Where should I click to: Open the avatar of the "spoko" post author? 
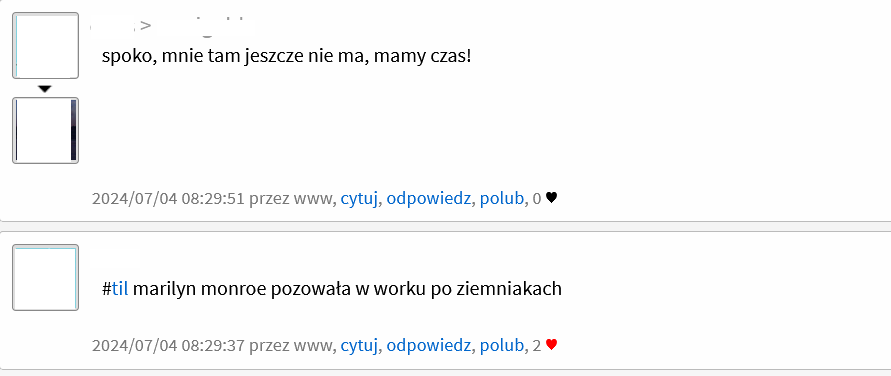click(x=45, y=45)
